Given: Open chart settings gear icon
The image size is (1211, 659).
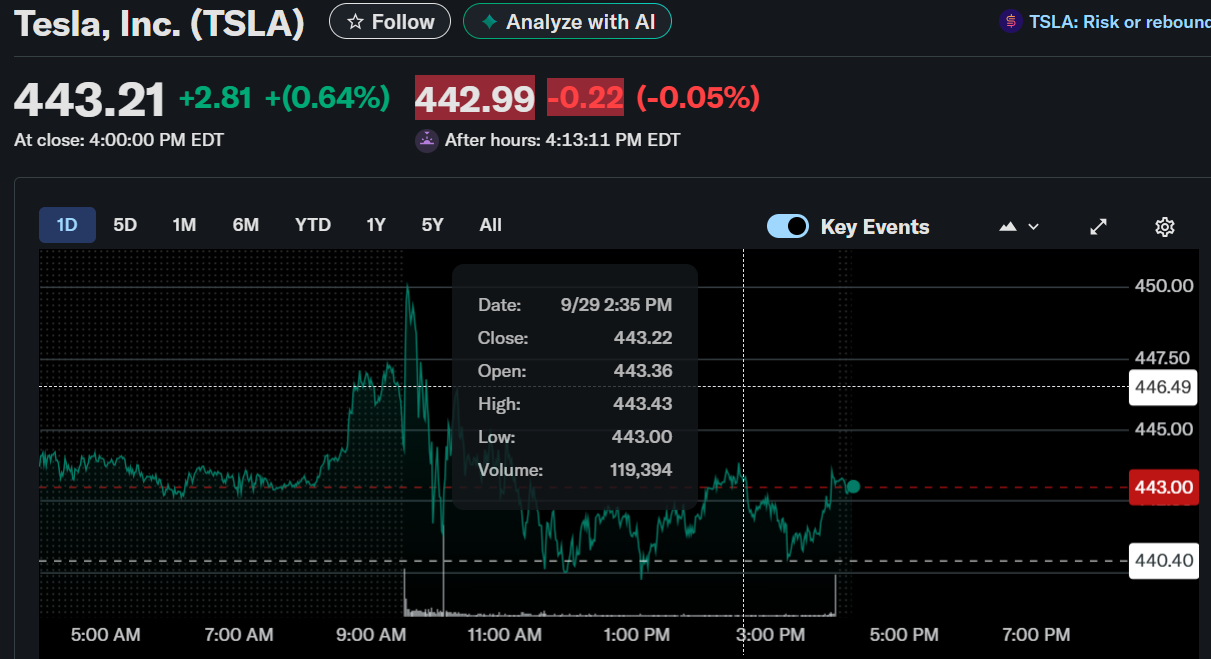Looking at the screenshot, I should pos(1164,227).
